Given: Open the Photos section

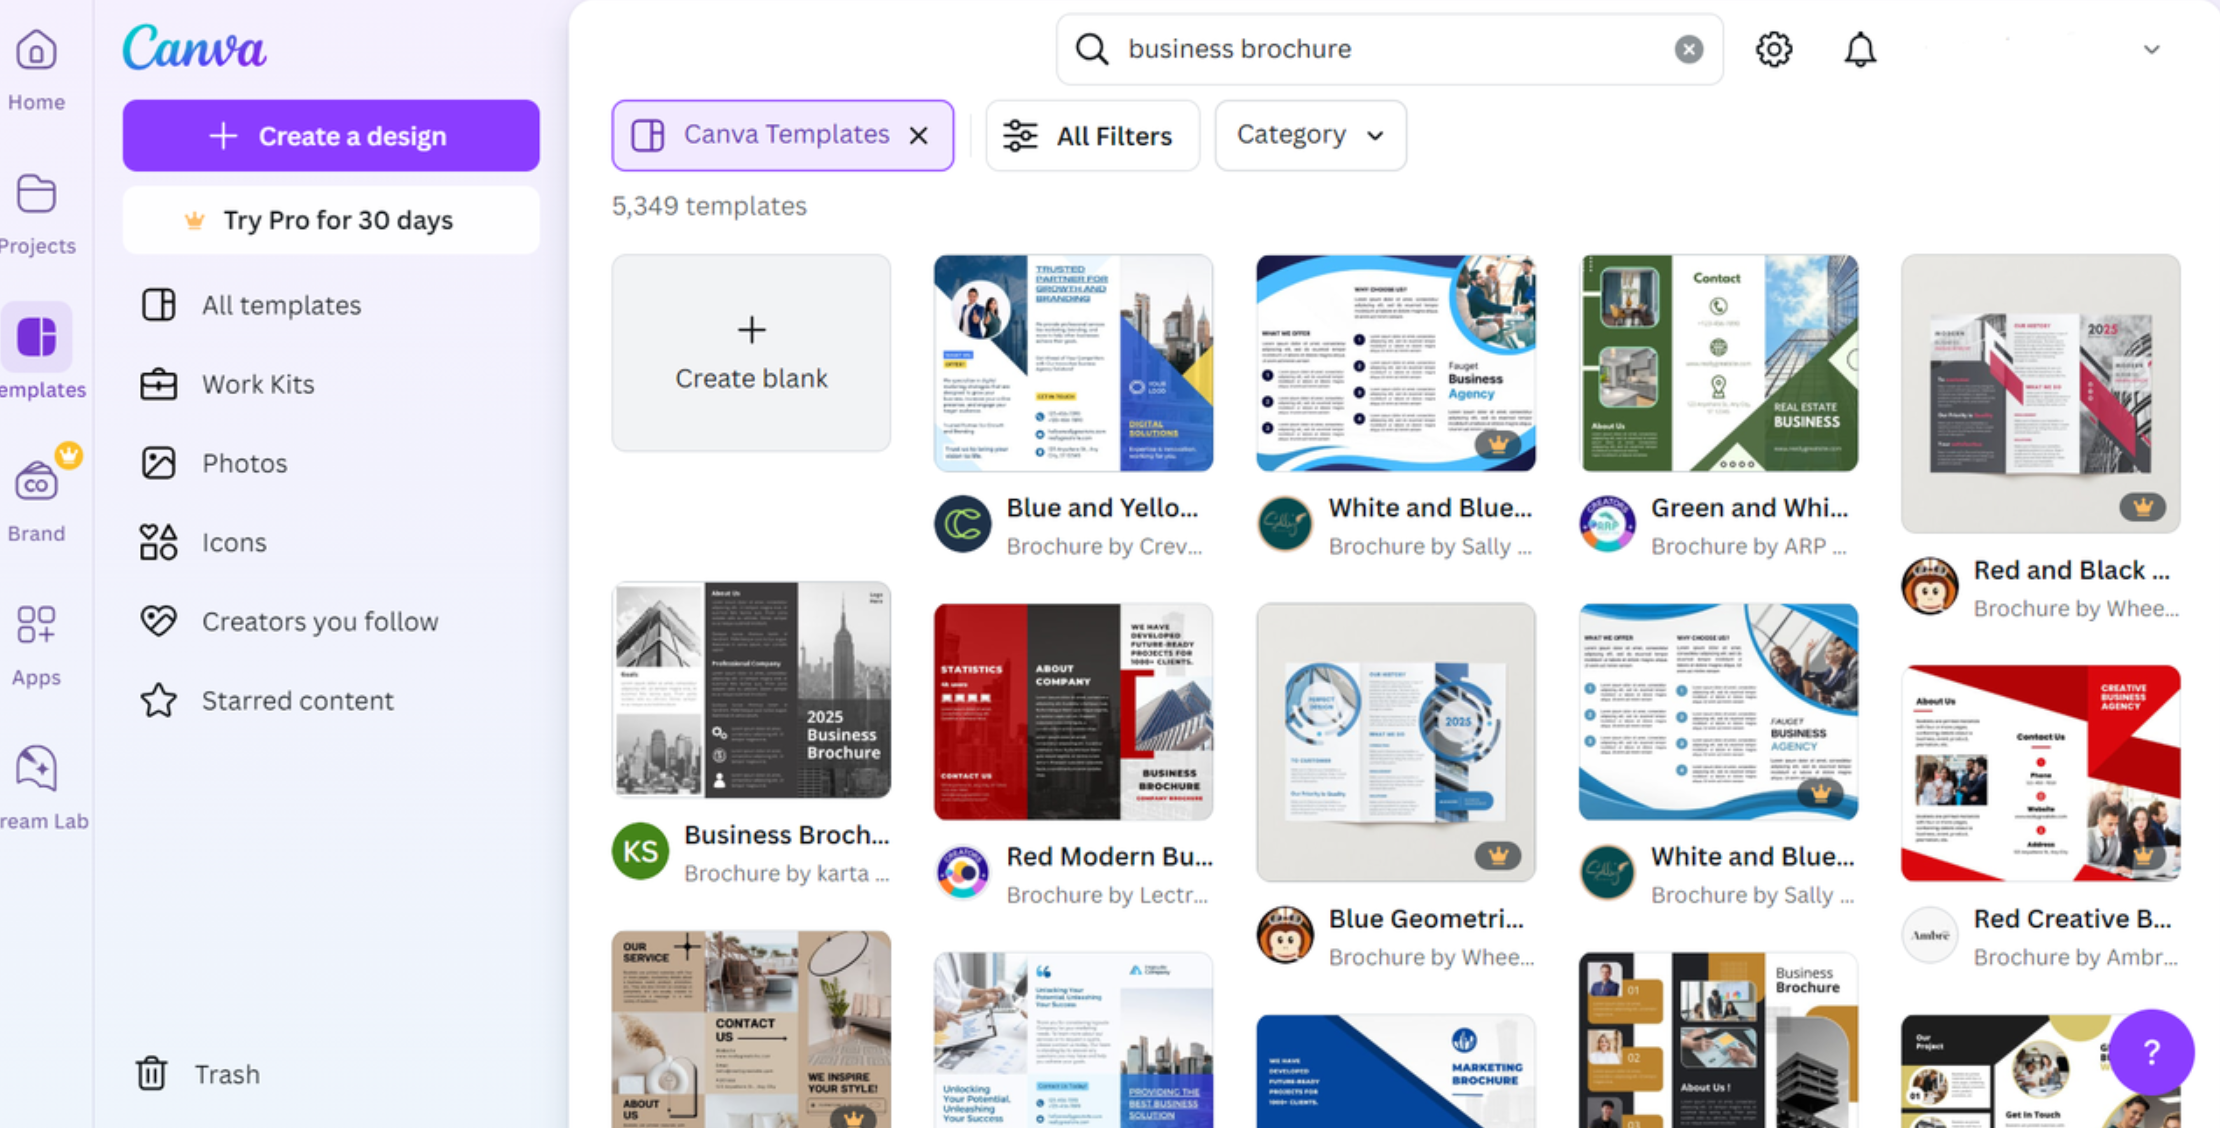Looking at the screenshot, I should point(244,462).
